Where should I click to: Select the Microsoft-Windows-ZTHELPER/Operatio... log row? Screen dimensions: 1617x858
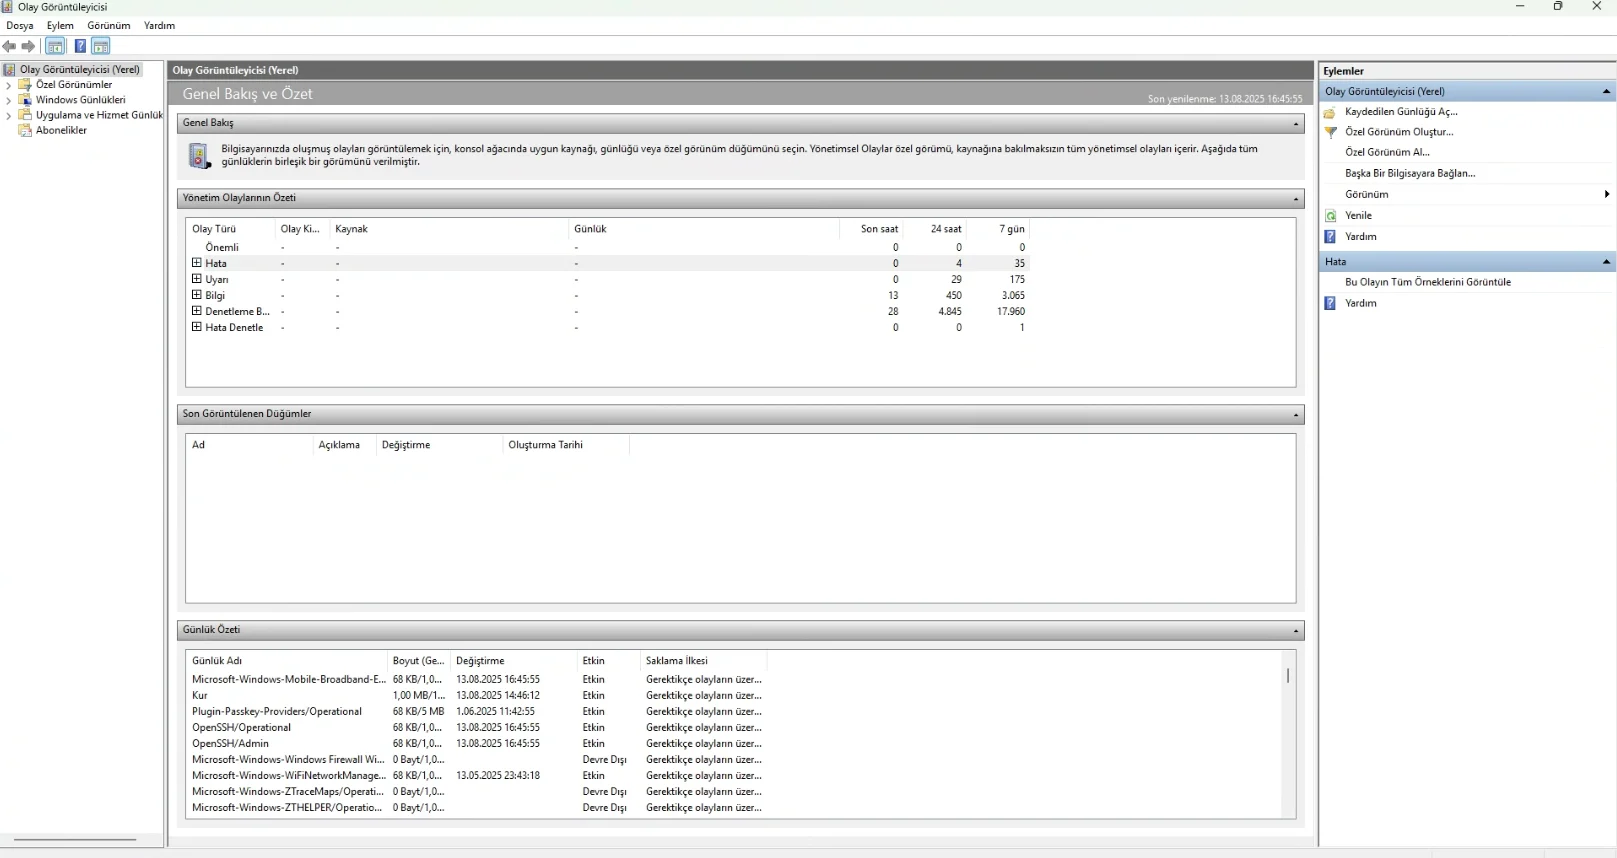(477, 807)
